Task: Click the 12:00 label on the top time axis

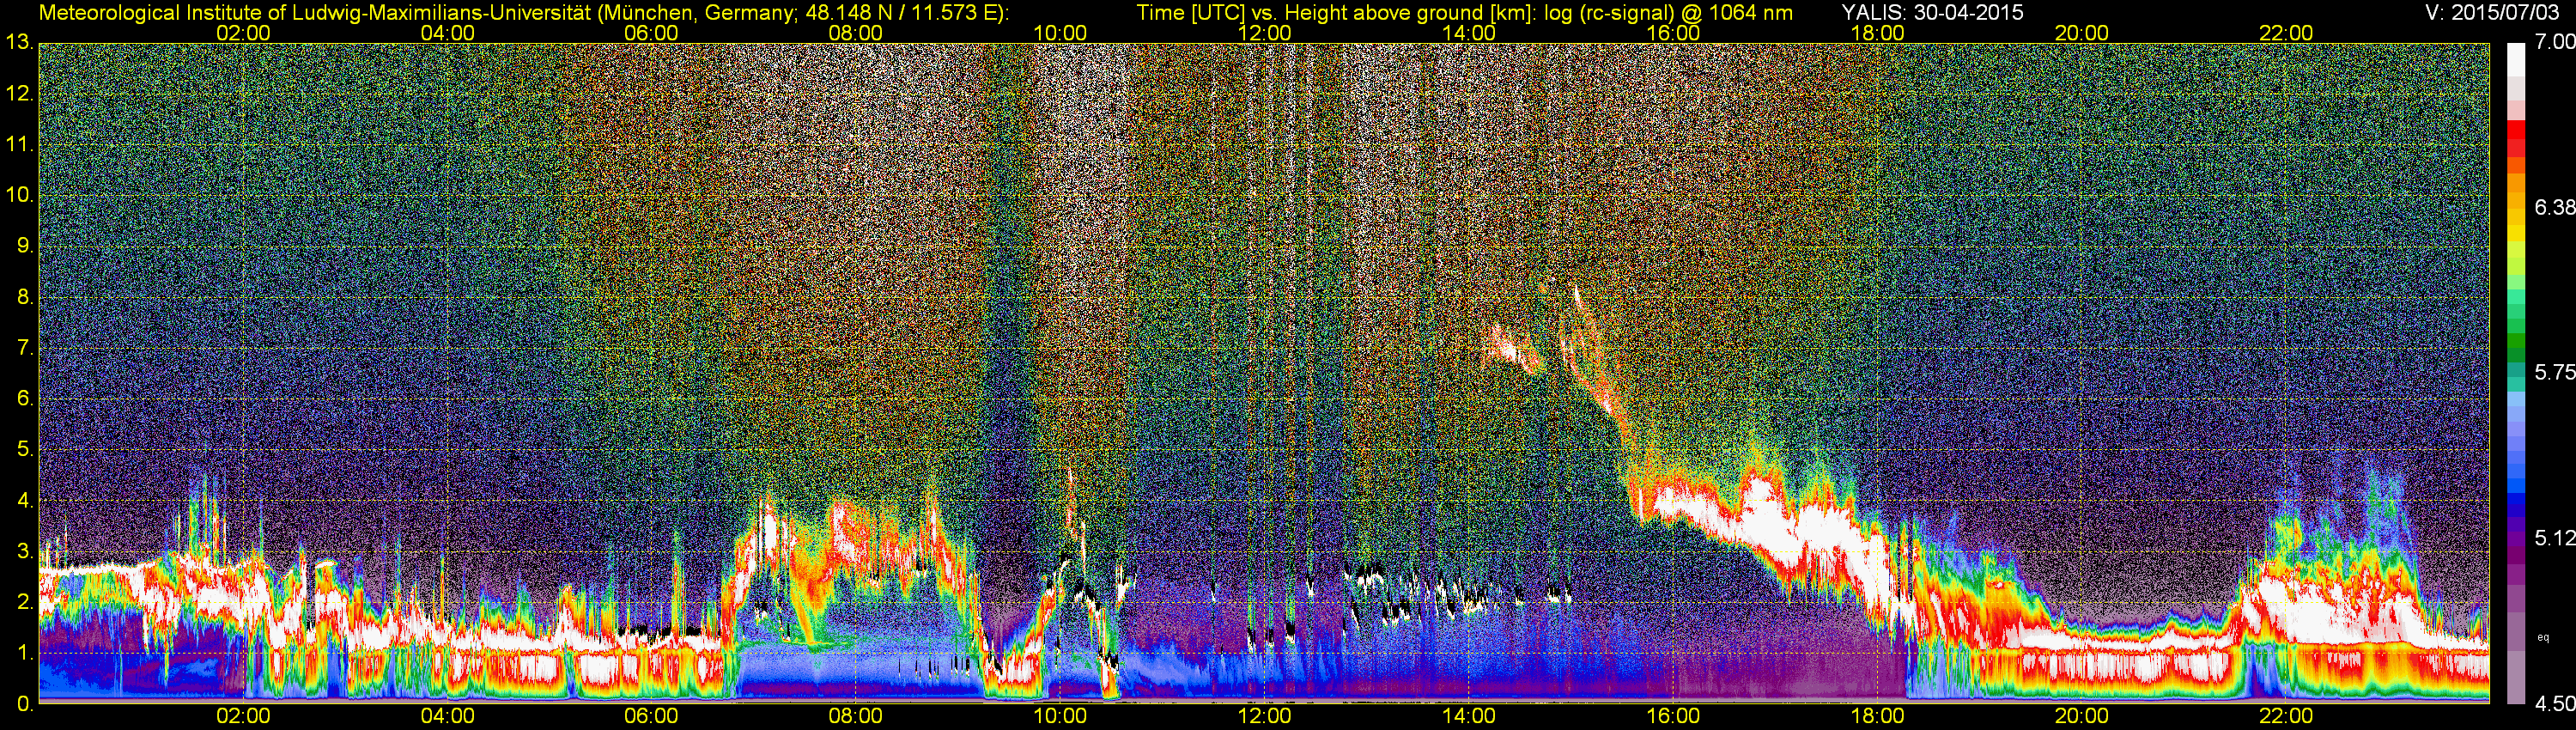Action: (1264, 33)
